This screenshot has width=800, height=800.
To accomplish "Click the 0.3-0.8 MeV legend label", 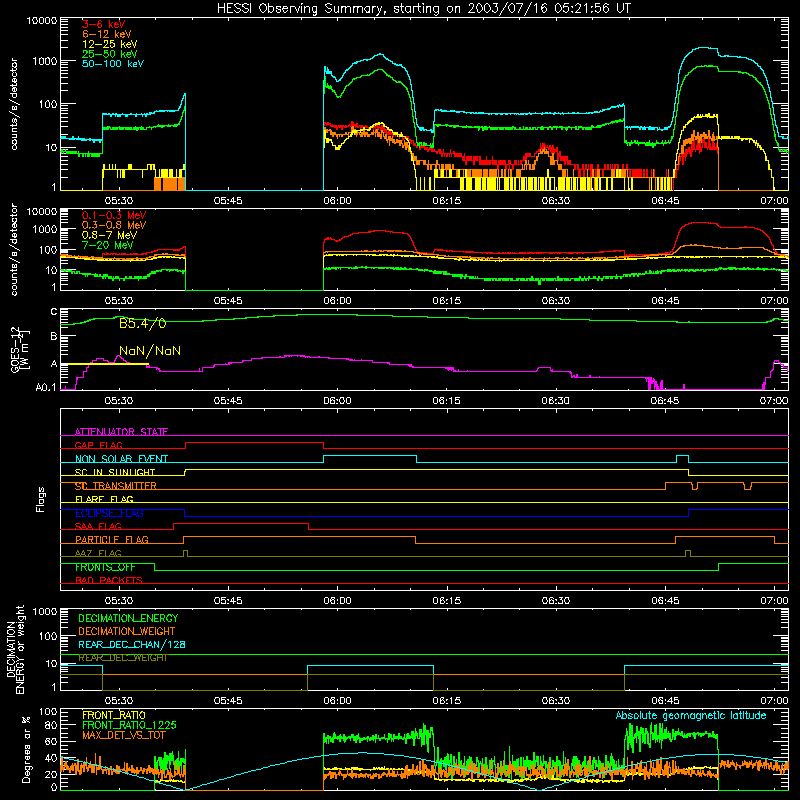I will point(114,225).
